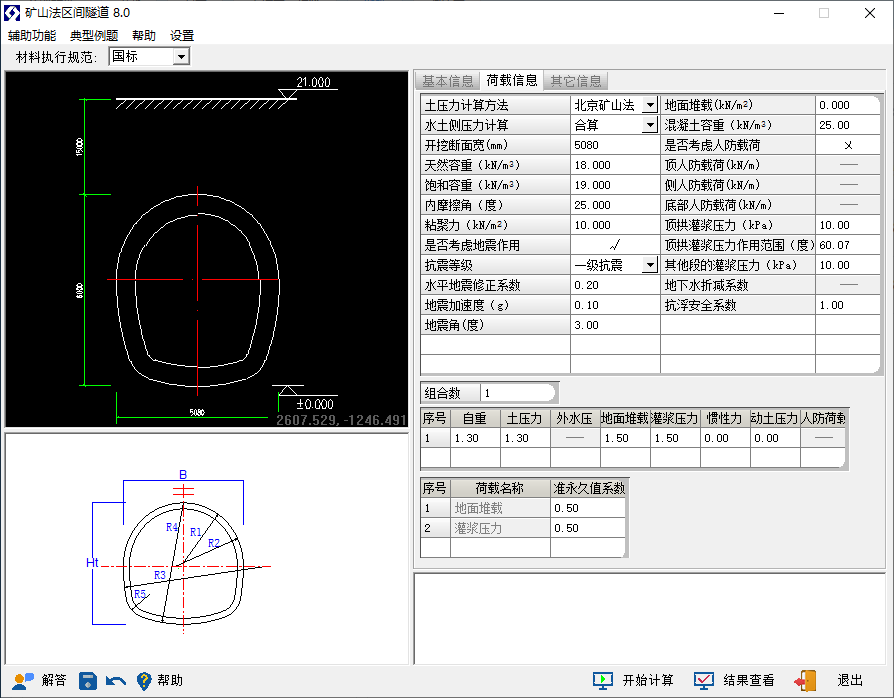This screenshot has width=894, height=698.
Task: Switch to the 其它信息 tab
Action: click(576, 81)
